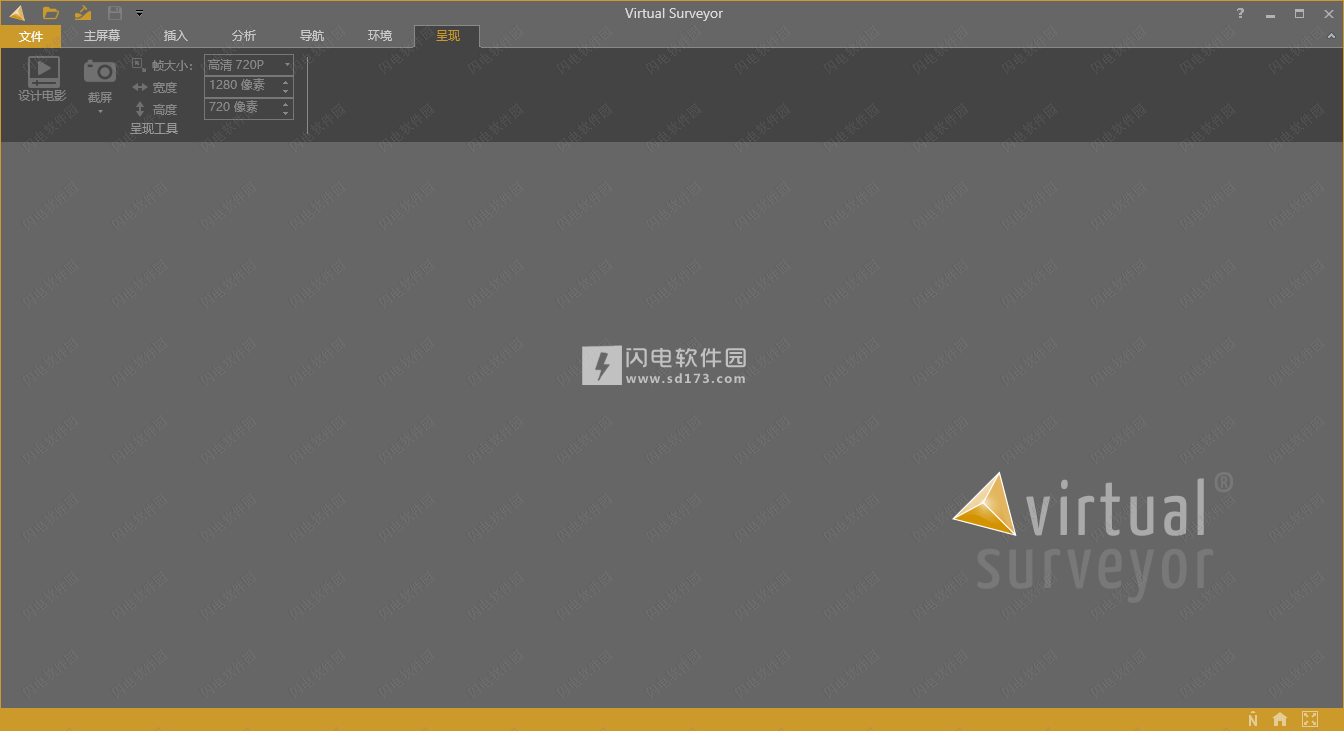
Task: Decrease the 高度 value with down arrow
Action: coord(286,113)
